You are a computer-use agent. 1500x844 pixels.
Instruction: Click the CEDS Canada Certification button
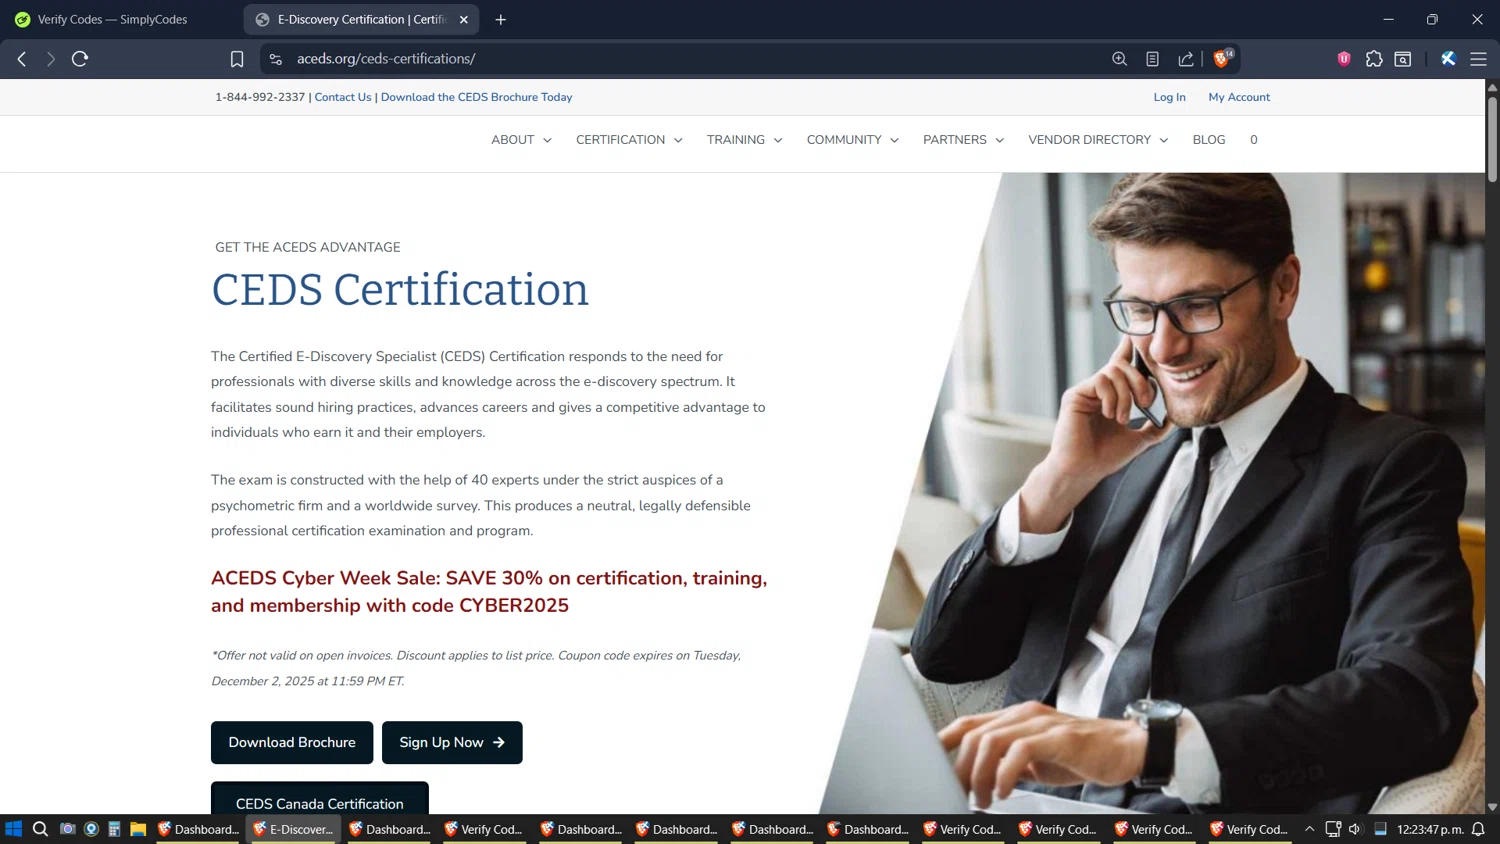320,799
